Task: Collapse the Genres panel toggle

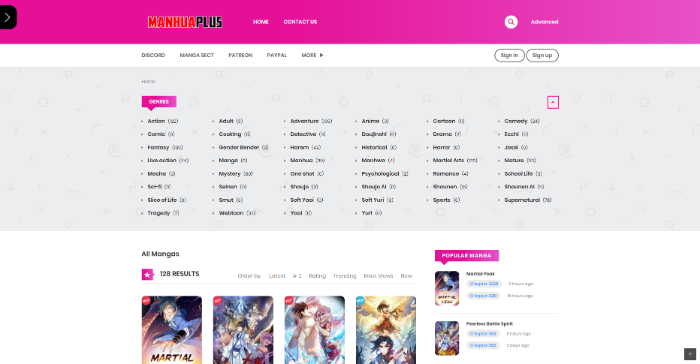Action: coord(553,102)
